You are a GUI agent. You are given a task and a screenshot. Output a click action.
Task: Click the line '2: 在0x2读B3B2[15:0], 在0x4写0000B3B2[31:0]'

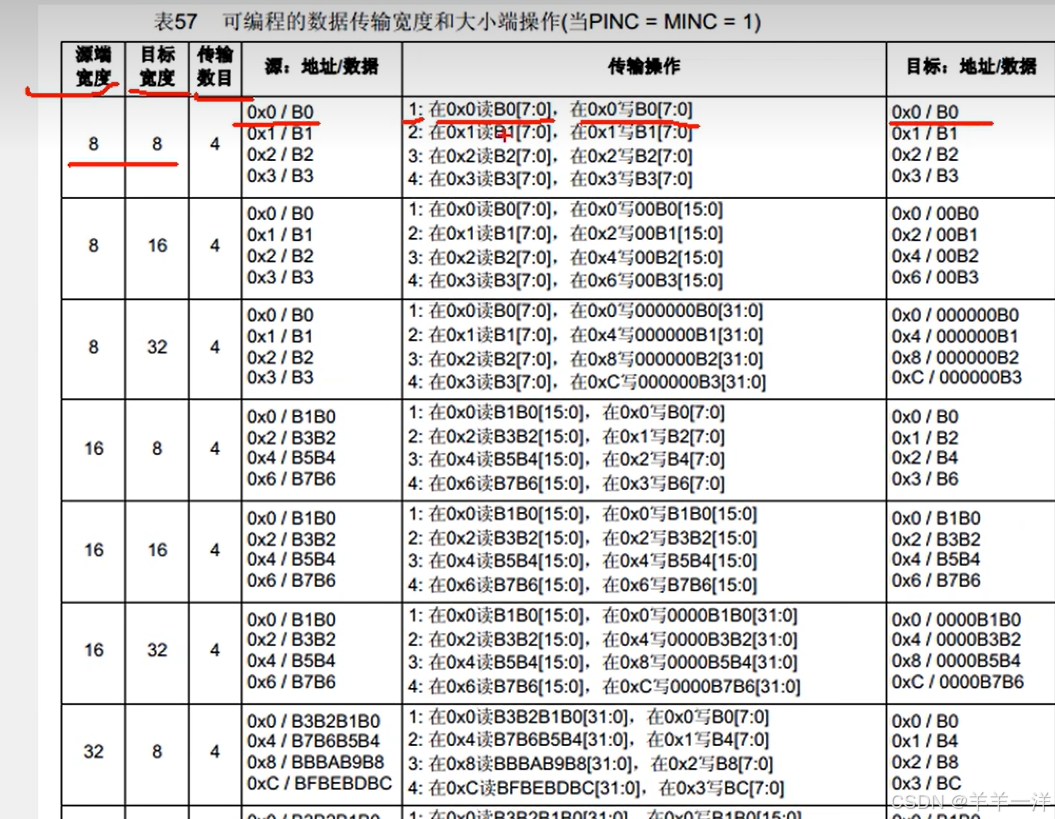pyautogui.click(x=602, y=639)
